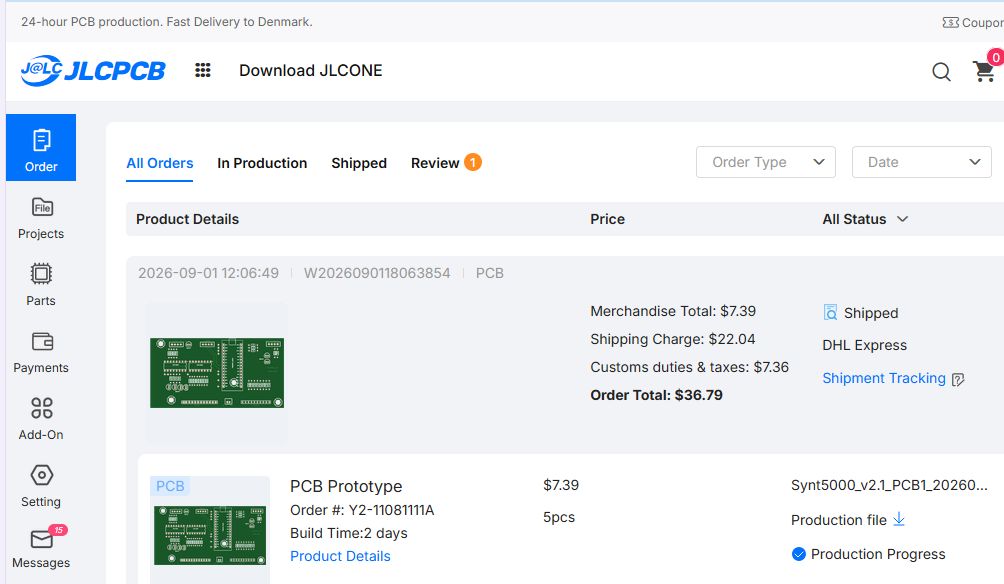The height and width of the screenshot is (584, 1004).
Task: Open the Order sidebar section
Action: point(41,147)
